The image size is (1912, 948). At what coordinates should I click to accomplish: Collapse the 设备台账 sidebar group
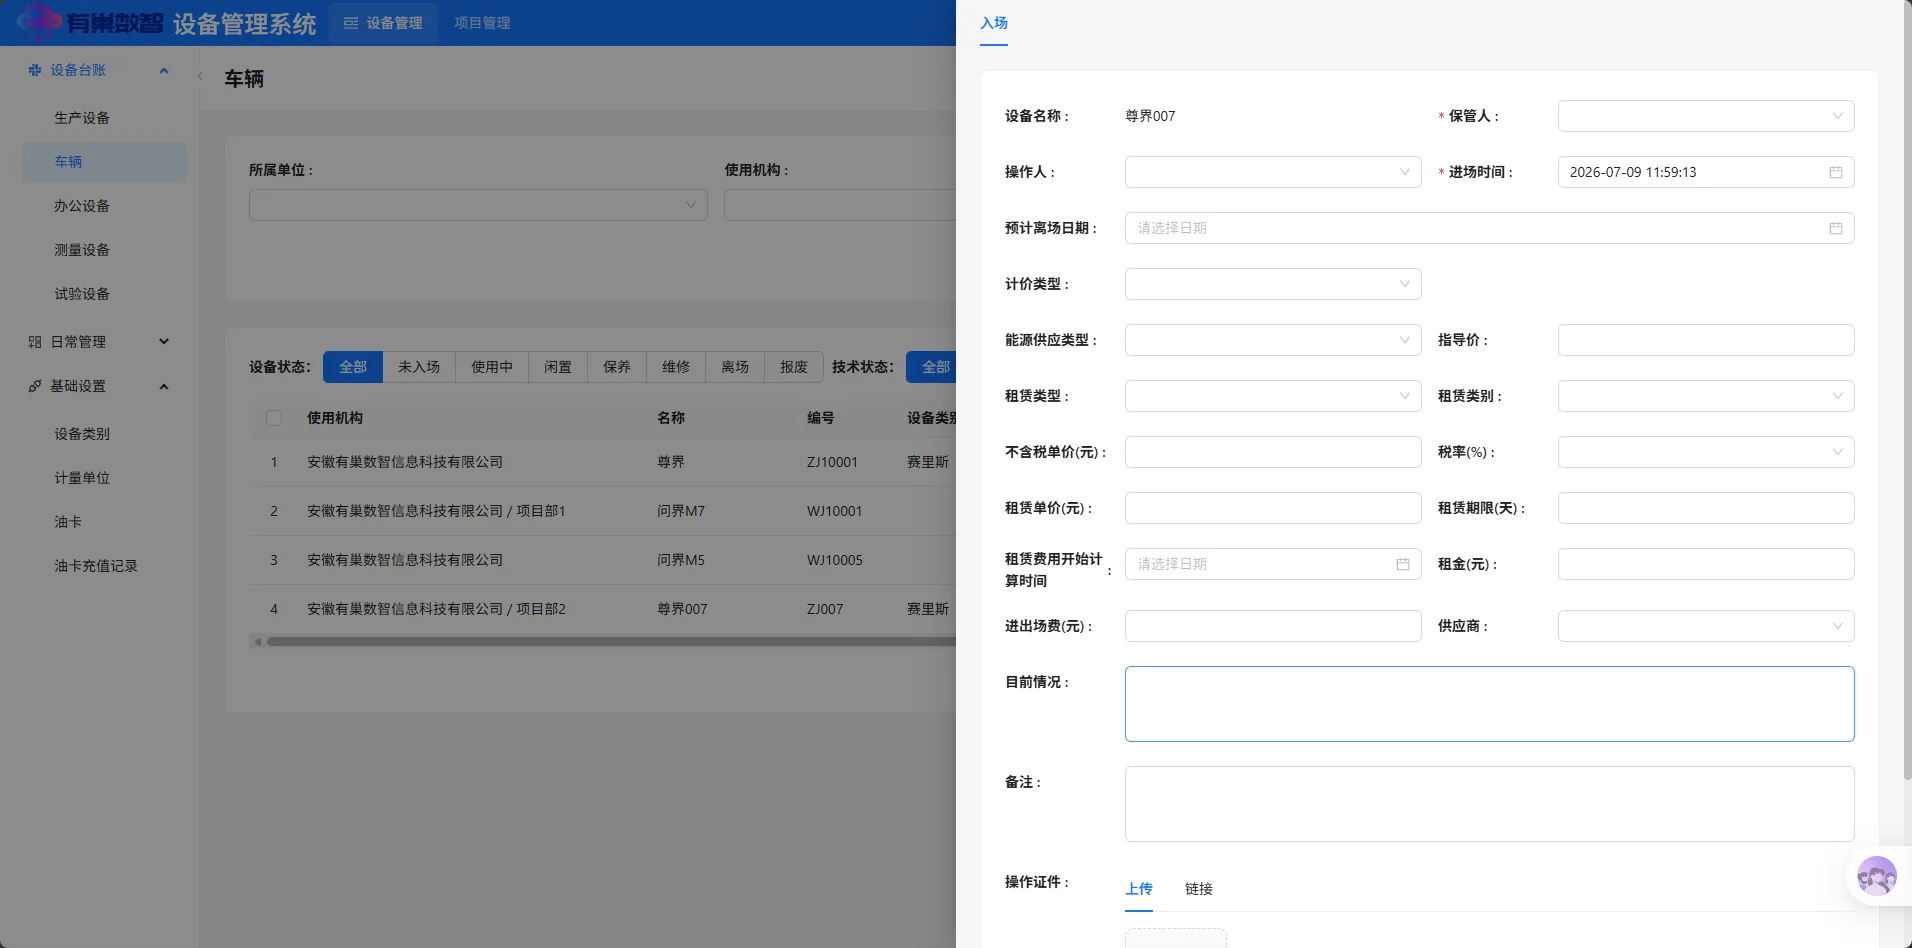coord(164,70)
